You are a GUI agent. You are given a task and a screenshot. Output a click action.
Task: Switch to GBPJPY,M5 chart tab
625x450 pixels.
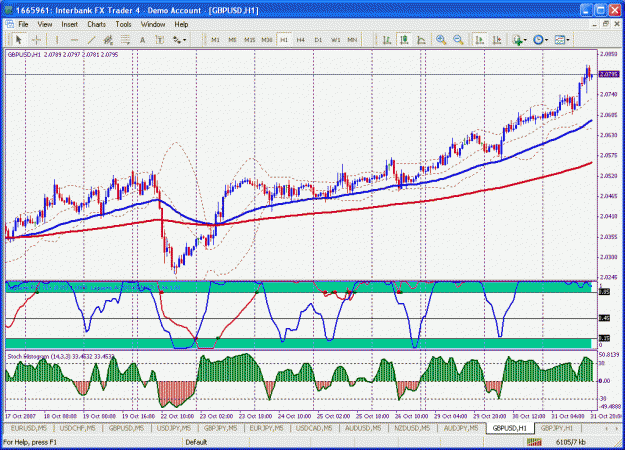coord(220,428)
